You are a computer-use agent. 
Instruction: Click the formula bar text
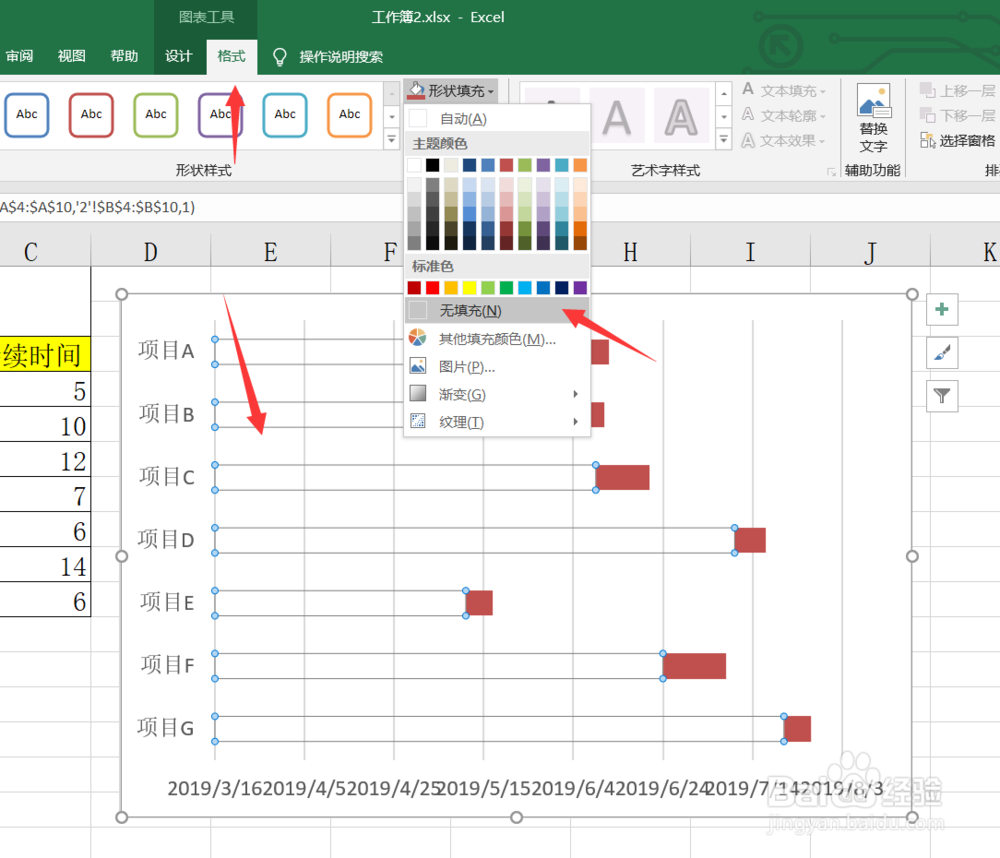98,207
